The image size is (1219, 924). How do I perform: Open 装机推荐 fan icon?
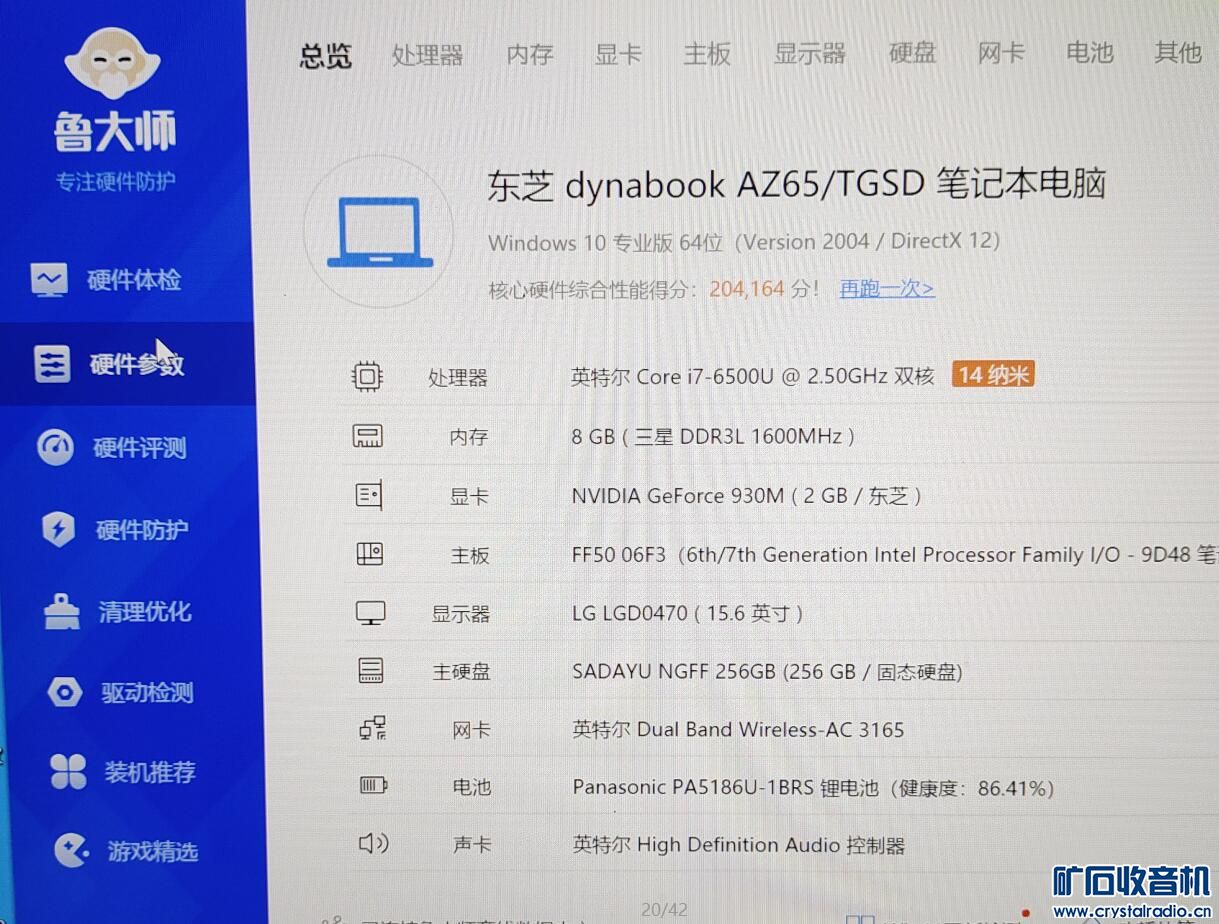pos(68,772)
